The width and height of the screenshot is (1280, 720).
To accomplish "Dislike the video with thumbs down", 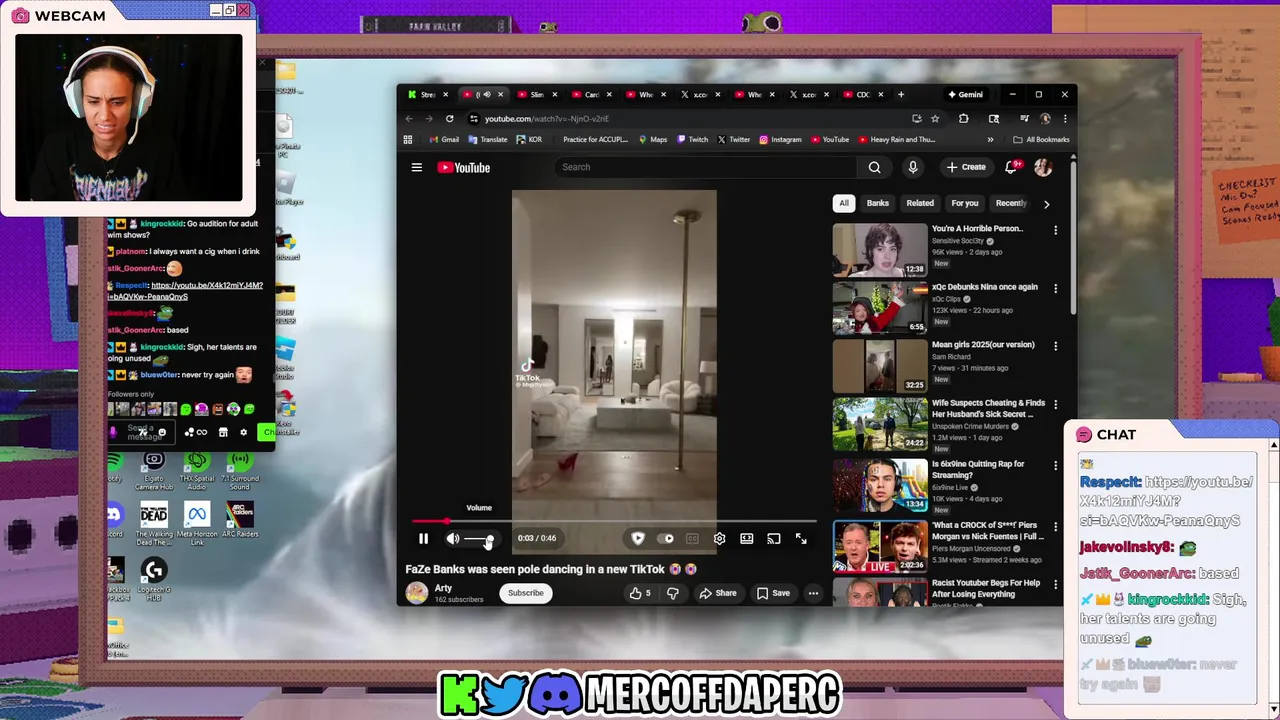I will coord(673,593).
